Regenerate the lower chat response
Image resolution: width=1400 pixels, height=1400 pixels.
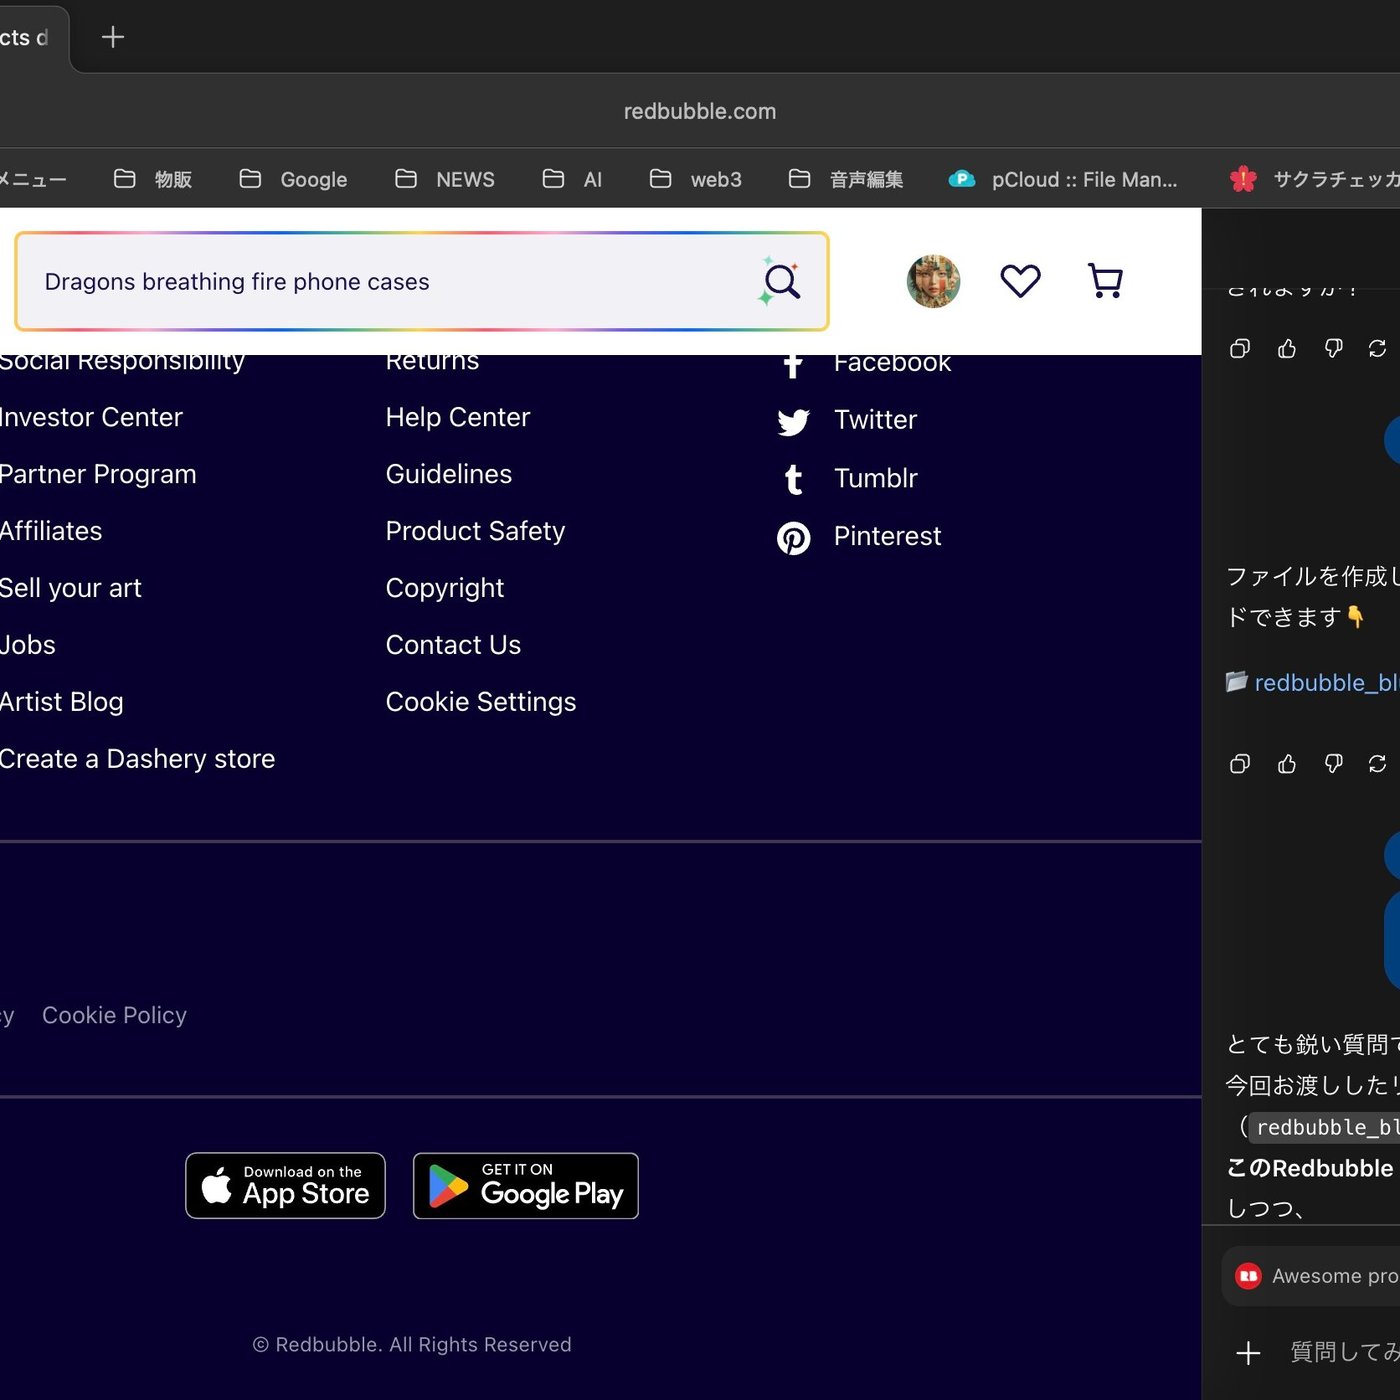pyautogui.click(x=1377, y=764)
